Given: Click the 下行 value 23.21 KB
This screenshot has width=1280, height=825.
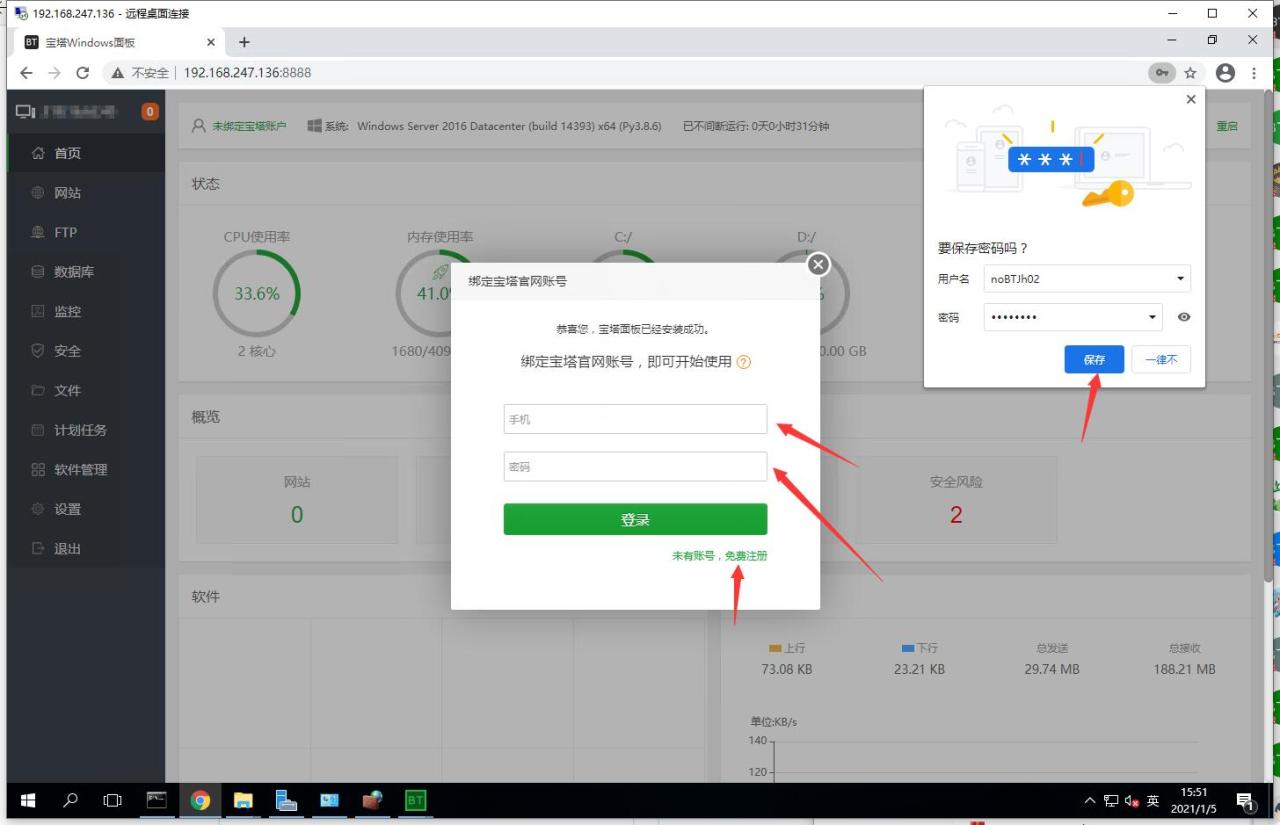Looking at the screenshot, I should [x=919, y=669].
